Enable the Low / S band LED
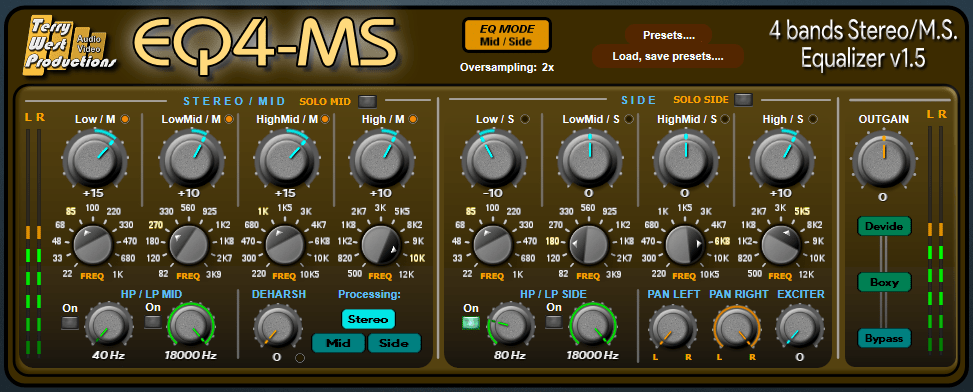The image size is (973, 392). [525, 119]
